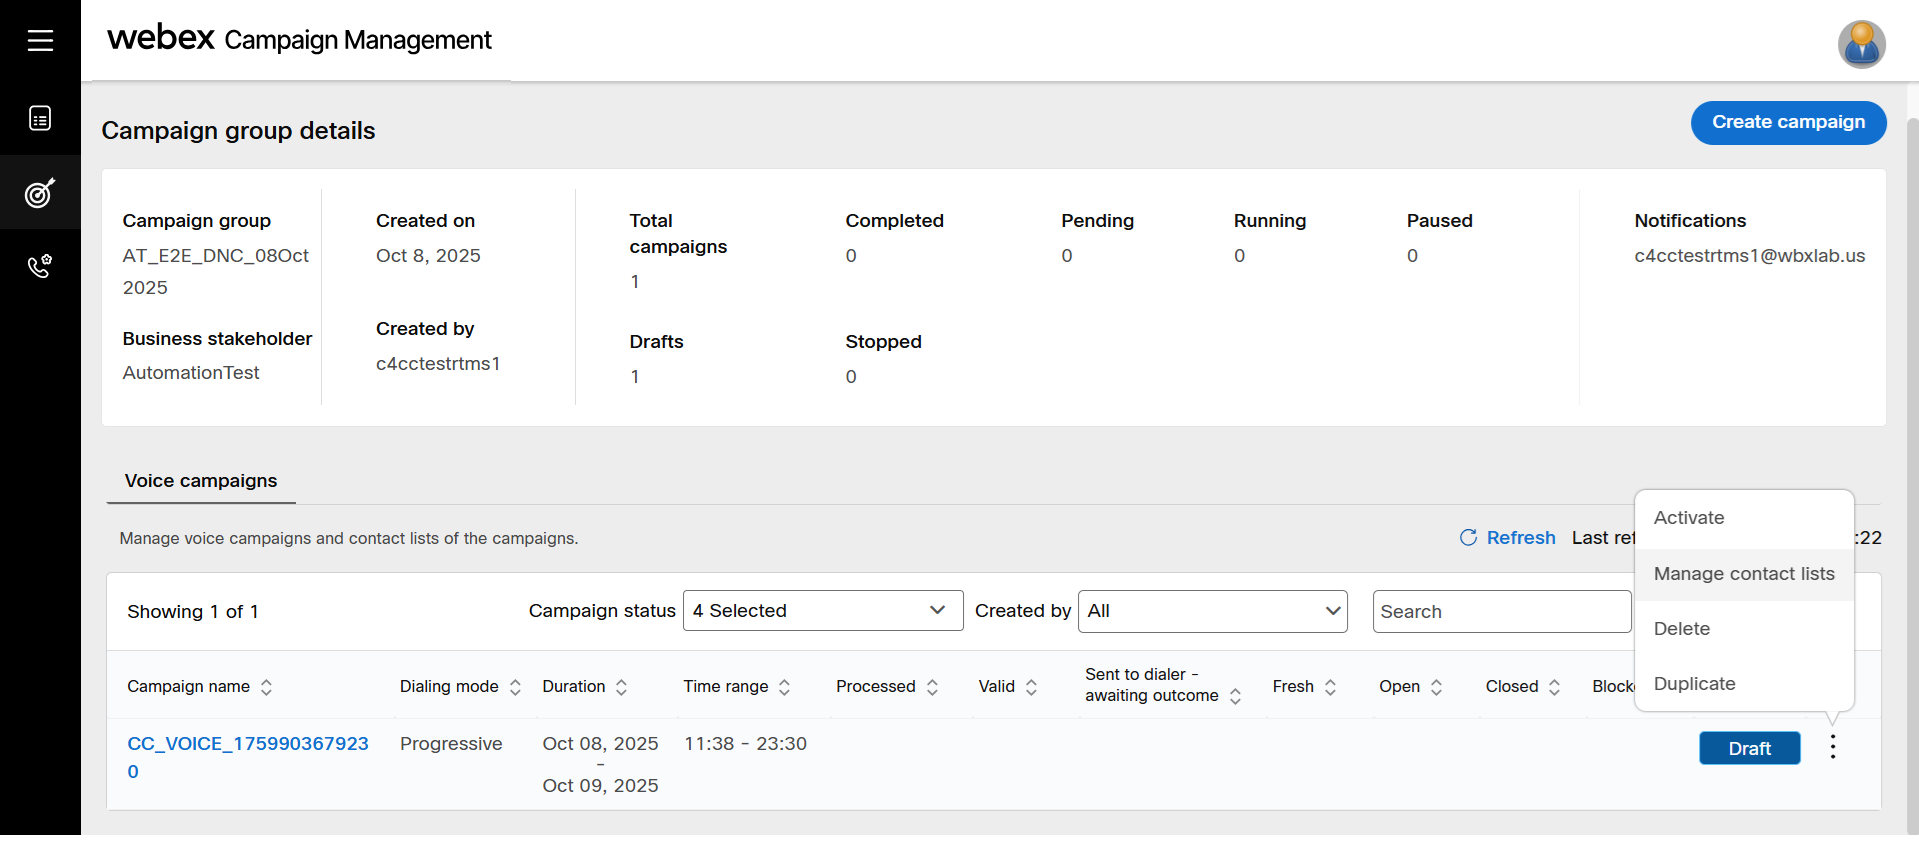Open the phone settings sidebar icon
1919x848 pixels.
pyautogui.click(x=40, y=266)
